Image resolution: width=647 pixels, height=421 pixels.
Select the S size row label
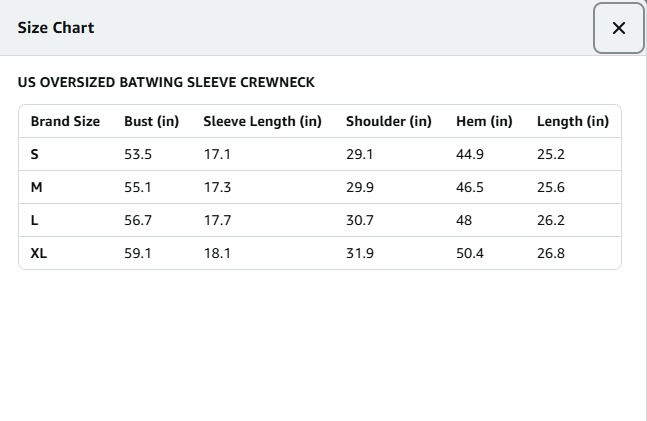point(35,154)
